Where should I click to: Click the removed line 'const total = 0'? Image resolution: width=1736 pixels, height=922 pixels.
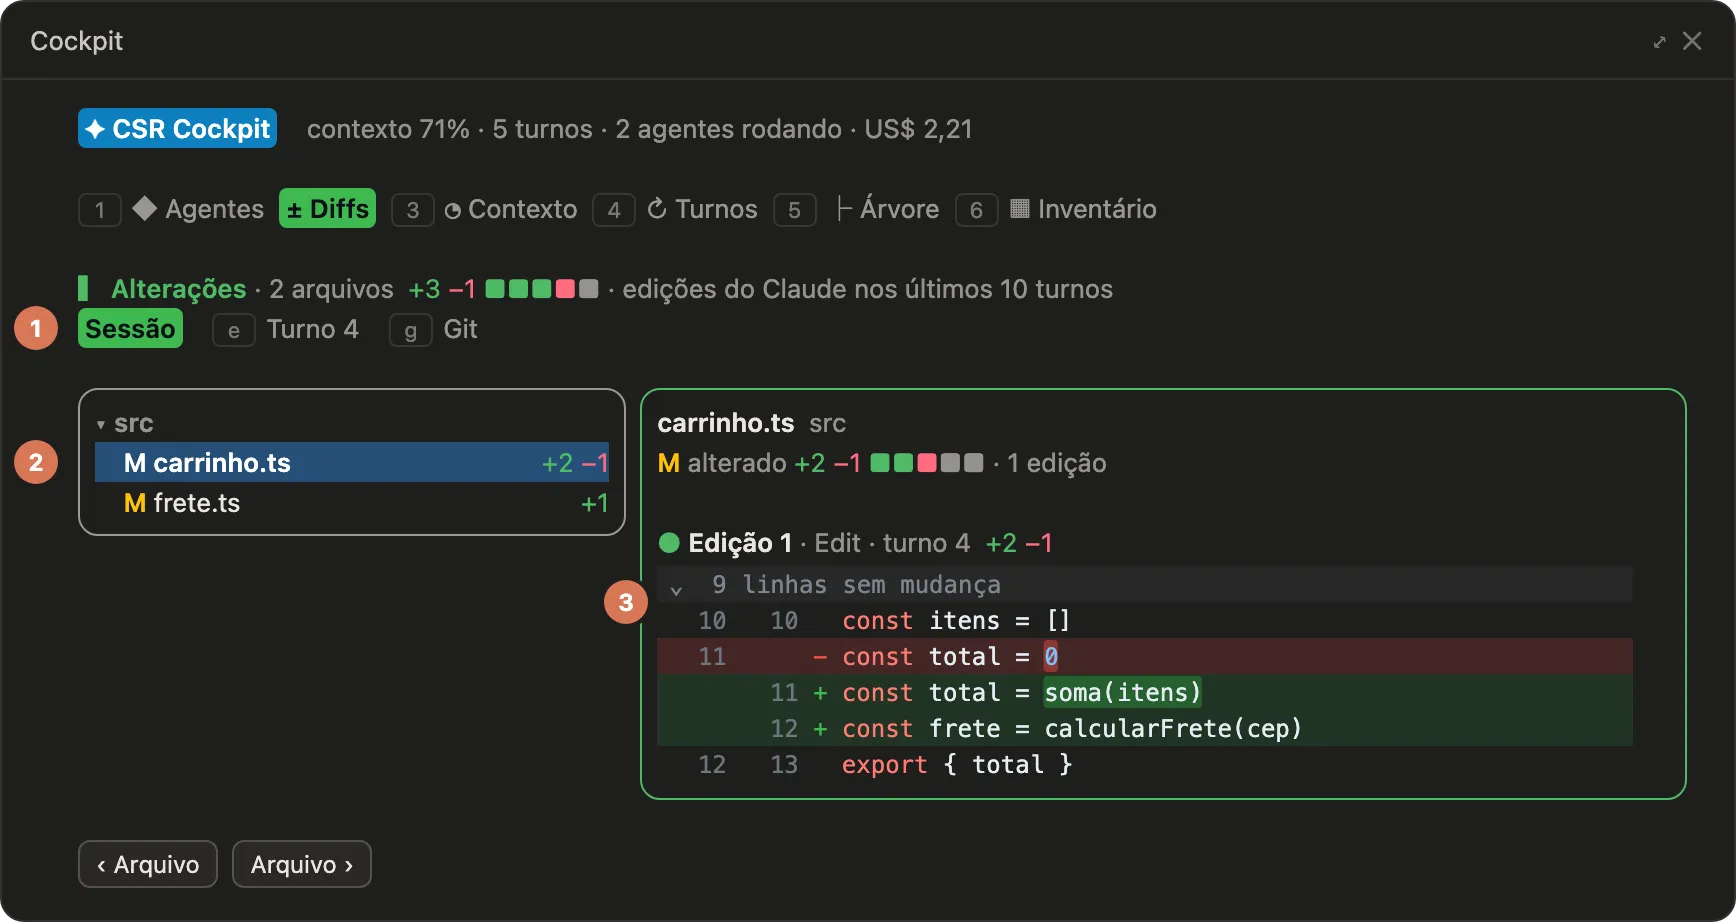point(1144,656)
